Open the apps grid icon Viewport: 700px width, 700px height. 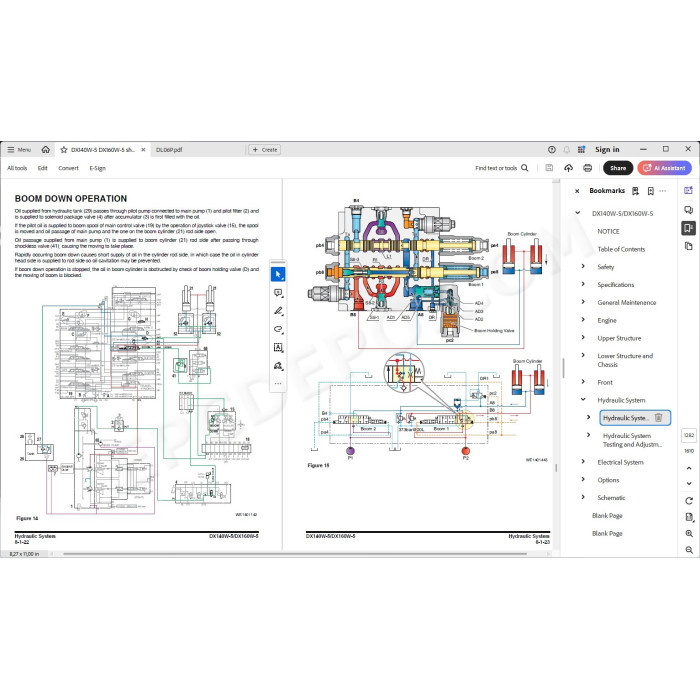[581, 150]
